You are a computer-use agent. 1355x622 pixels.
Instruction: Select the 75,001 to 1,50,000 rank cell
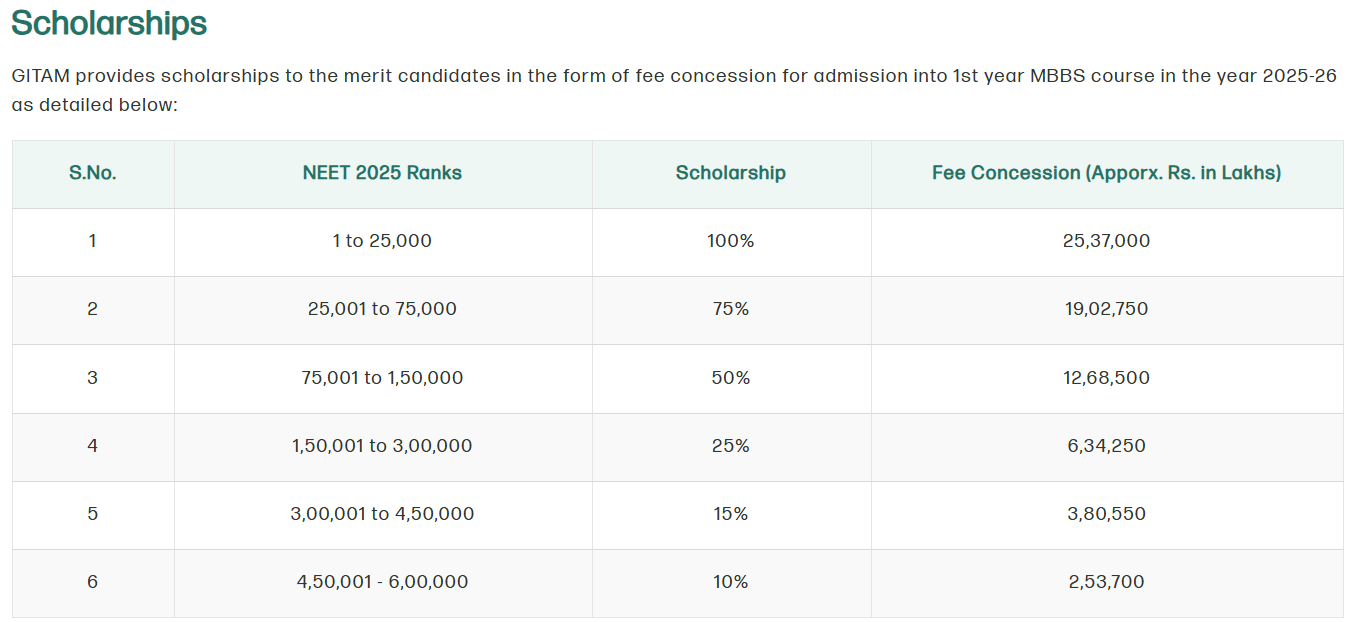point(382,378)
